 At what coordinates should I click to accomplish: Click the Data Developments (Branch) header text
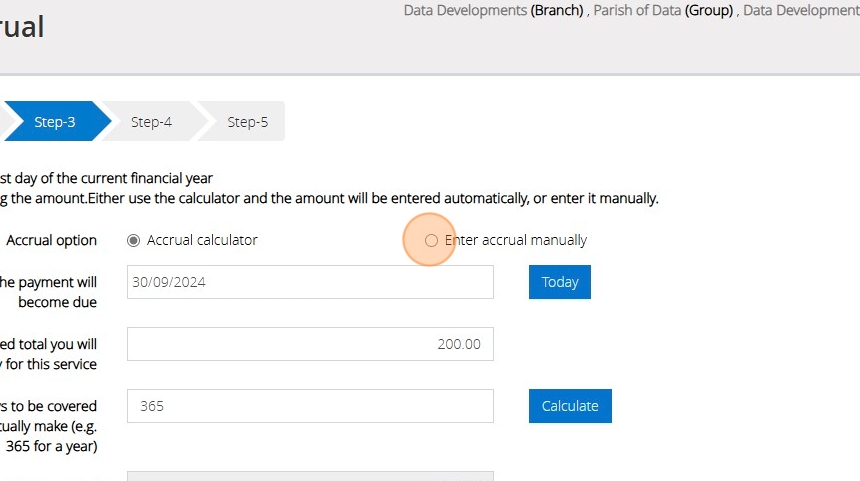click(x=492, y=11)
